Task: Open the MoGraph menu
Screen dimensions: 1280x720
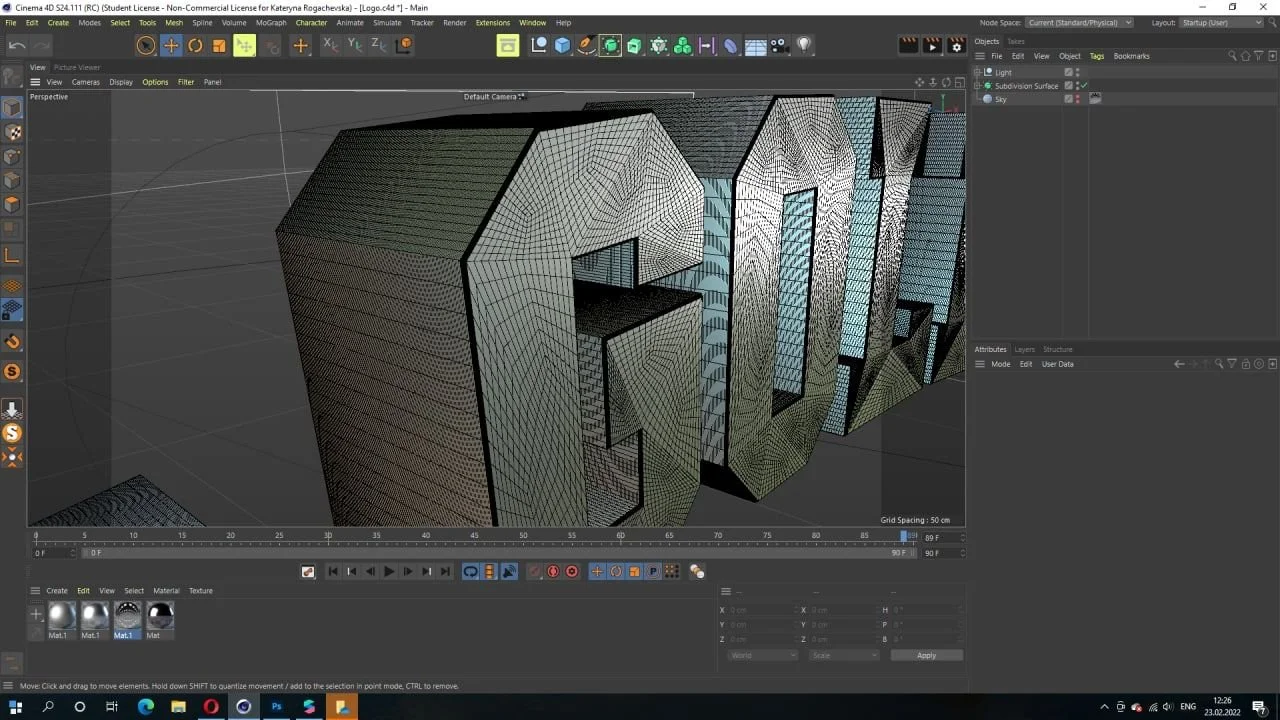Action: tap(270, 22)
